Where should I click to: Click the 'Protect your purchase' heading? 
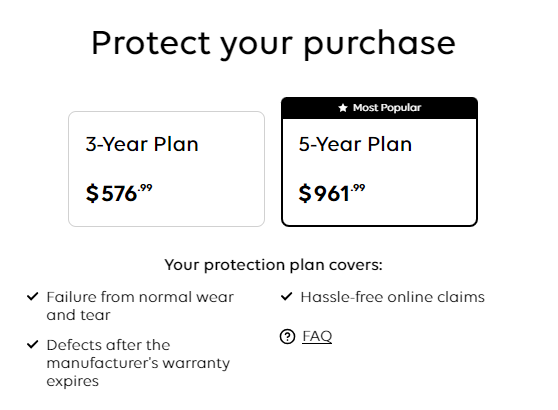pos(273,43)
